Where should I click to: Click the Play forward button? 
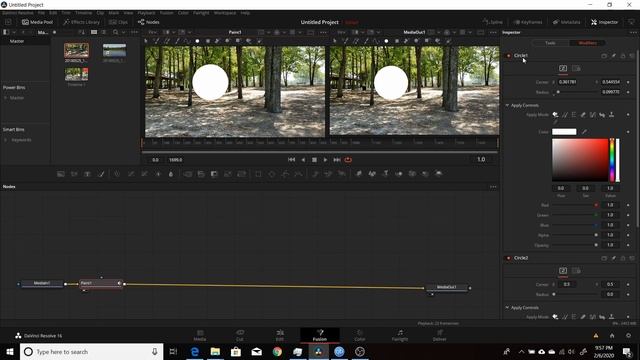pyautogui.click(x=325, y=160)
